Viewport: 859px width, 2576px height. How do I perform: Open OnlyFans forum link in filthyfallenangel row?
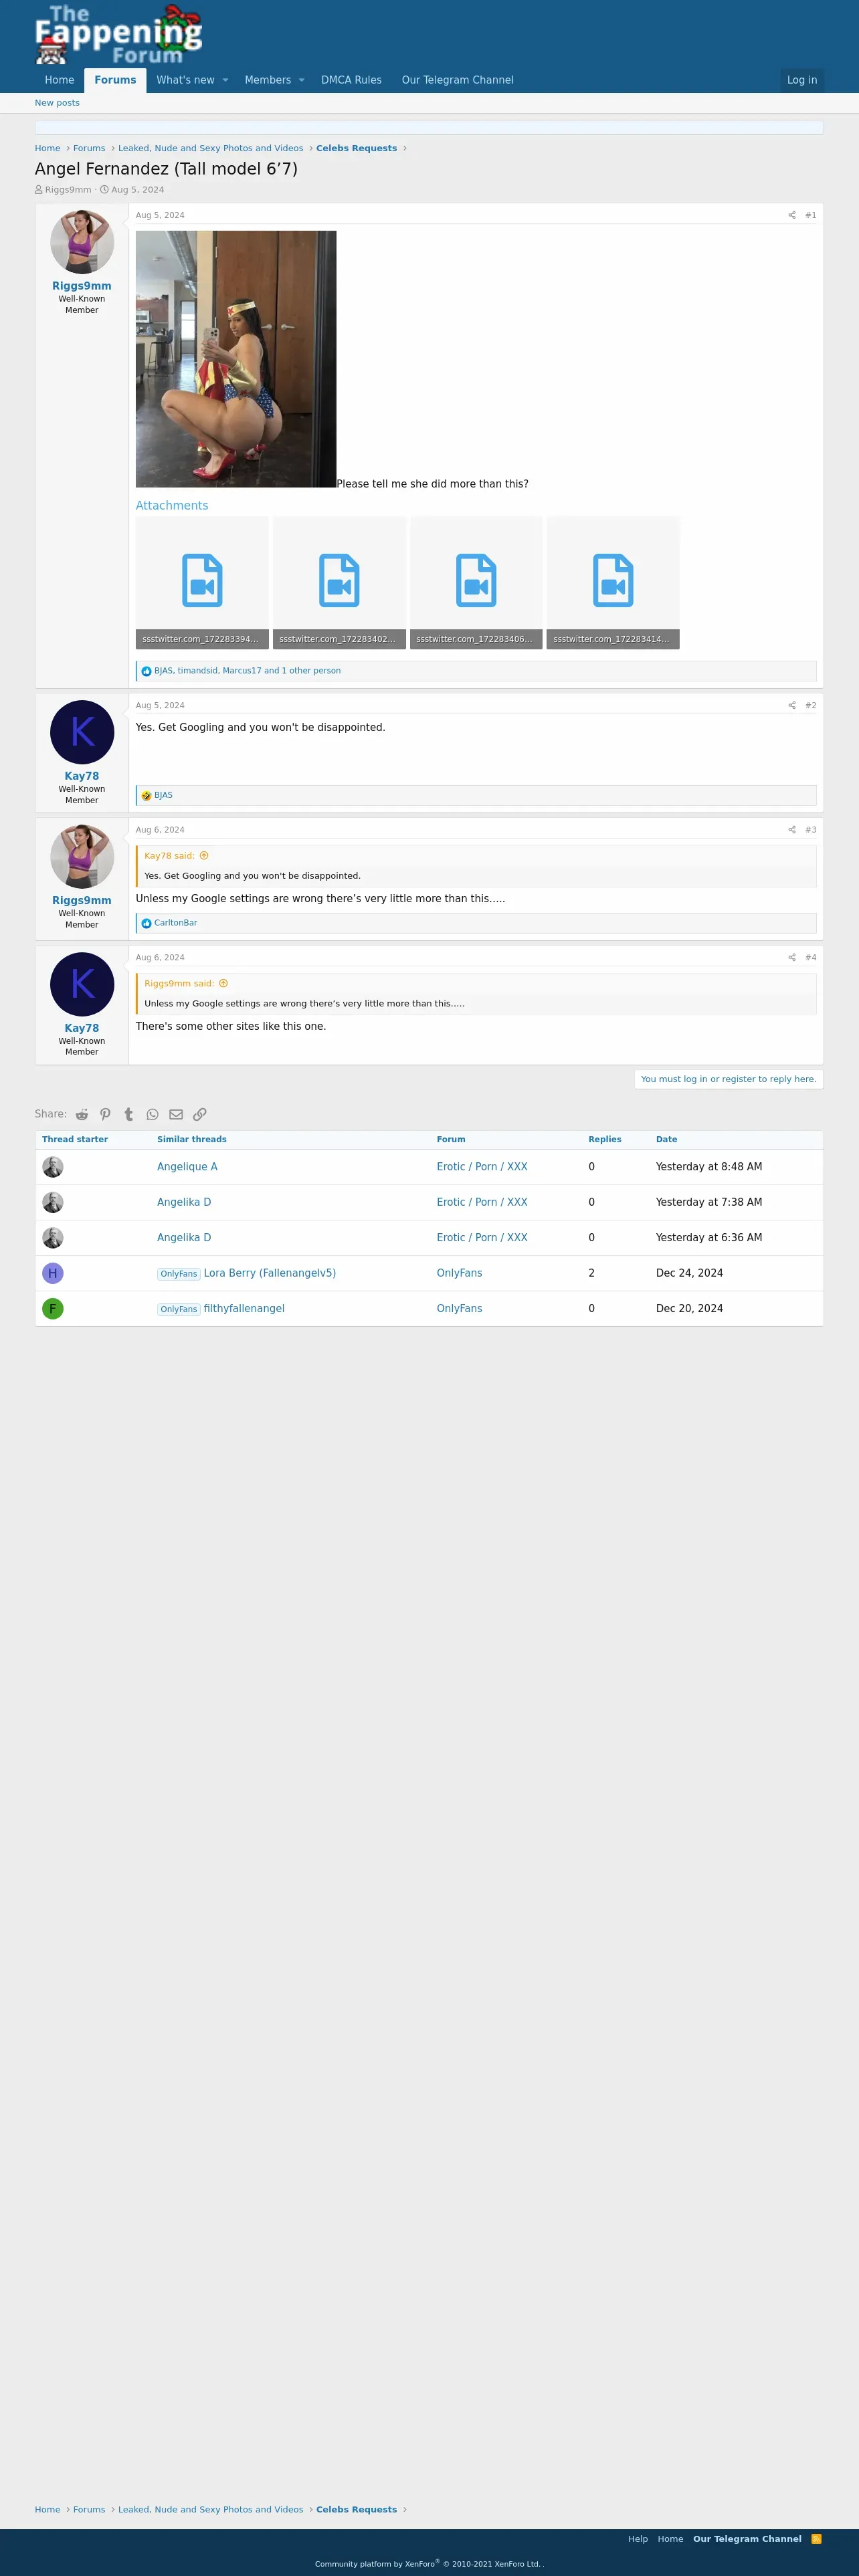click(459, 1308)
